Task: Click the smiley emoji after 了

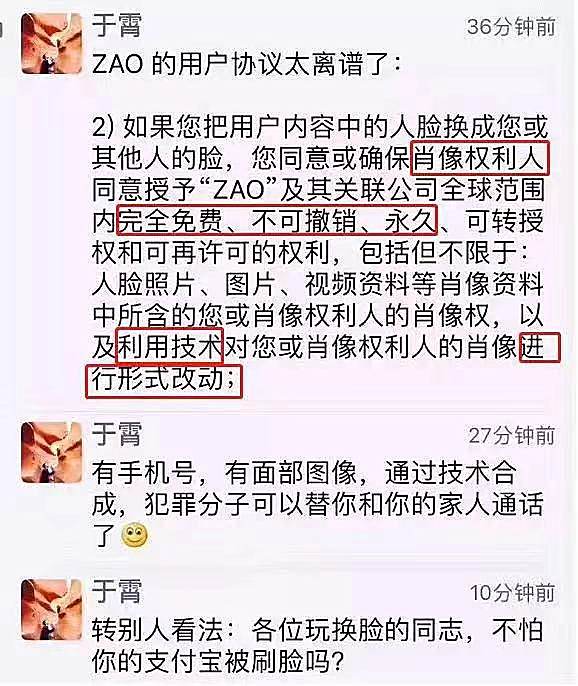Action: click(134, 536)
